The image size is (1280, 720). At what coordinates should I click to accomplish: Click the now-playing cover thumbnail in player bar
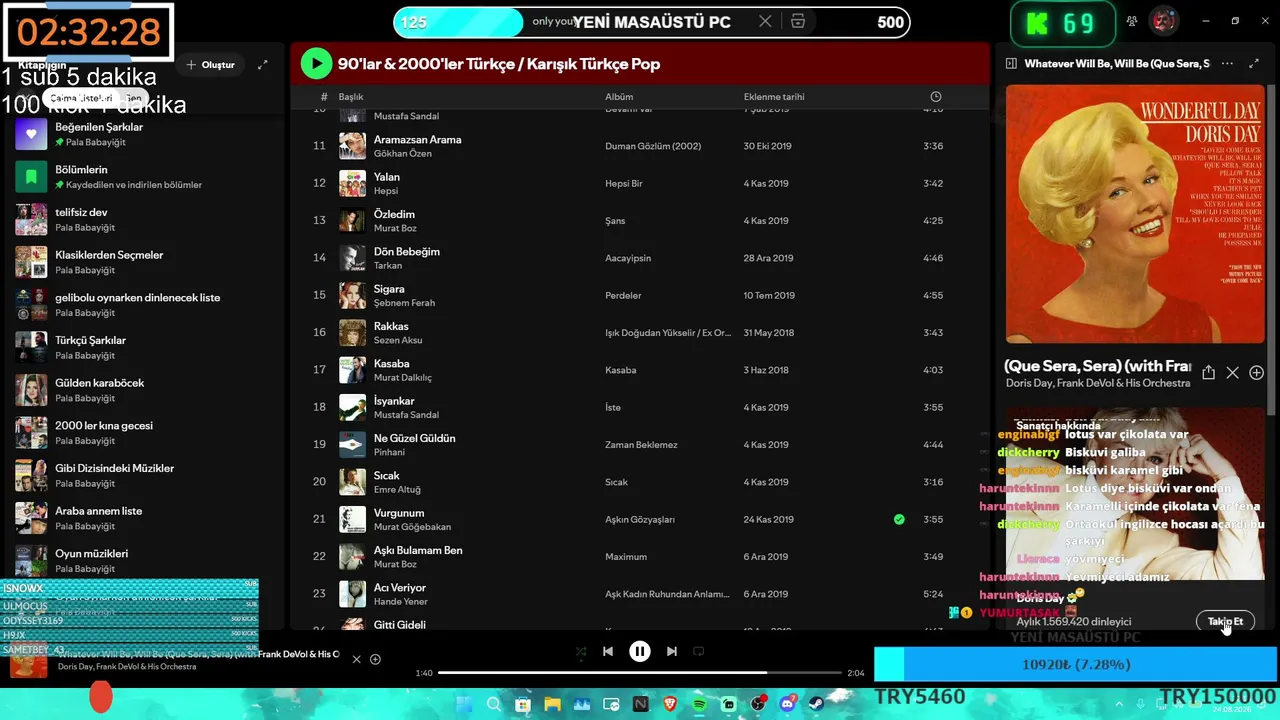pyautogui.click(x=29, y=661)
